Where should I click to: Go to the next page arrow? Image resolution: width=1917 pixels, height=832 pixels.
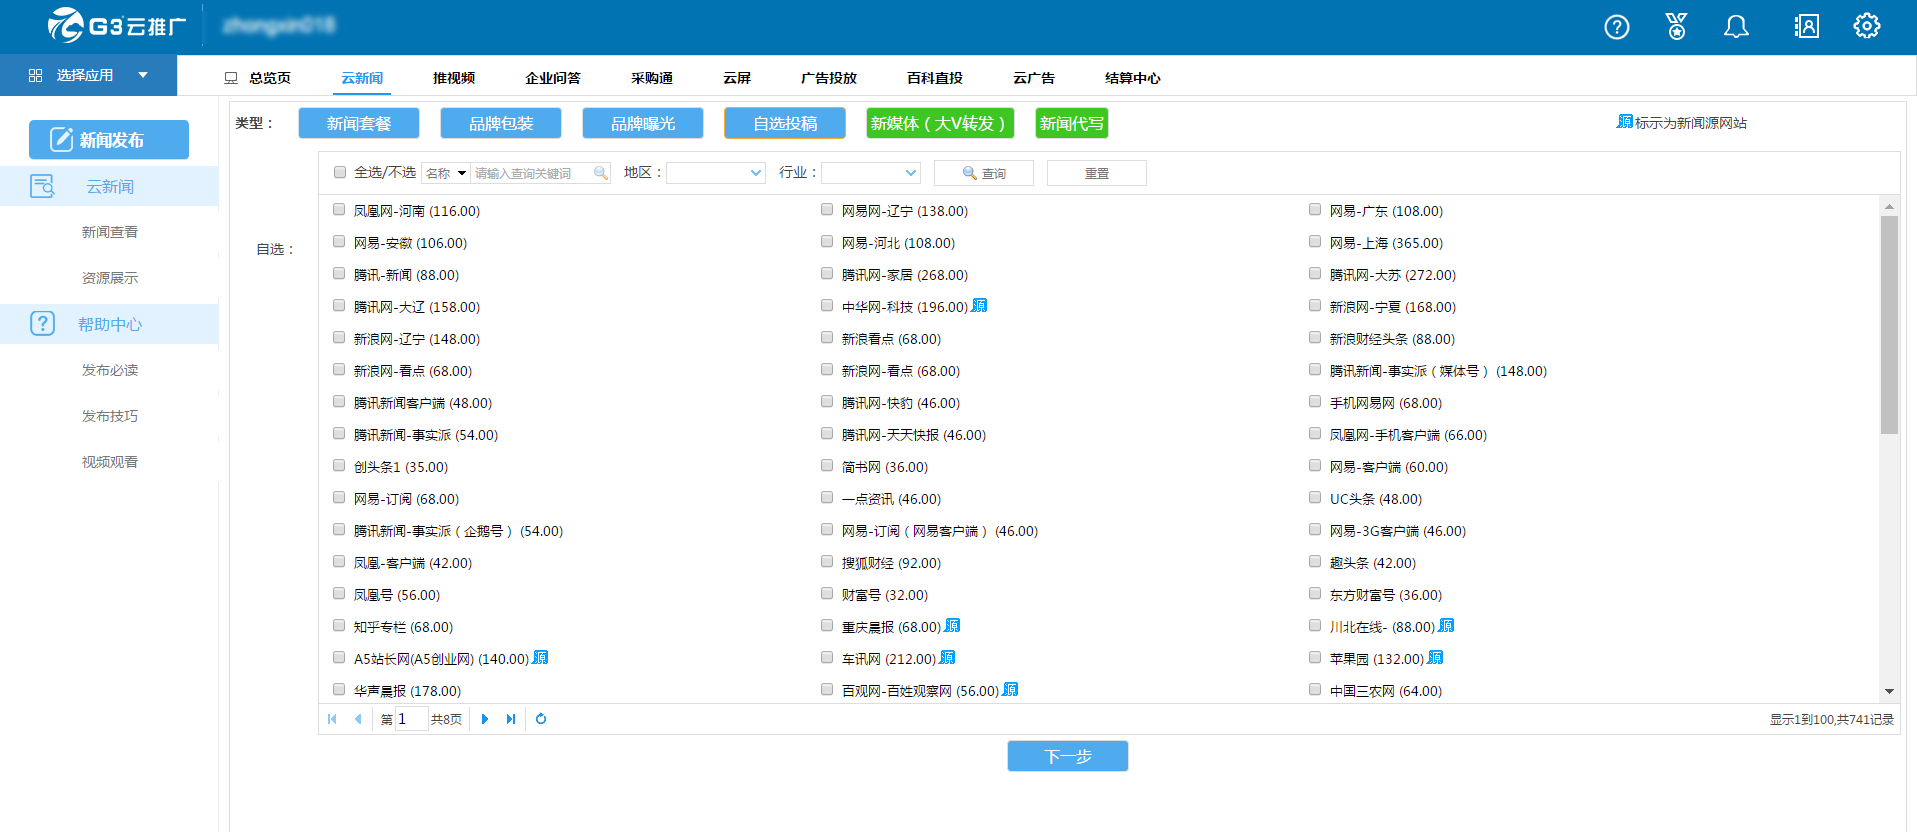pyautogui.click(x=485, y=719)
